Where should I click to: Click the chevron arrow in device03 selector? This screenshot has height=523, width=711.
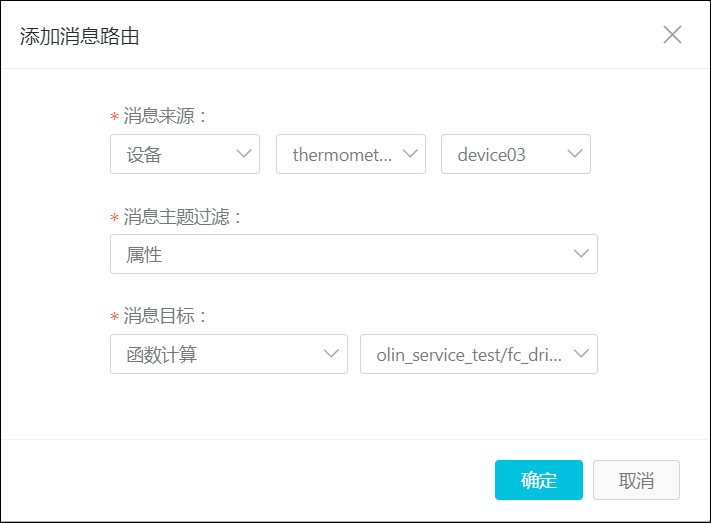(575, 154)
